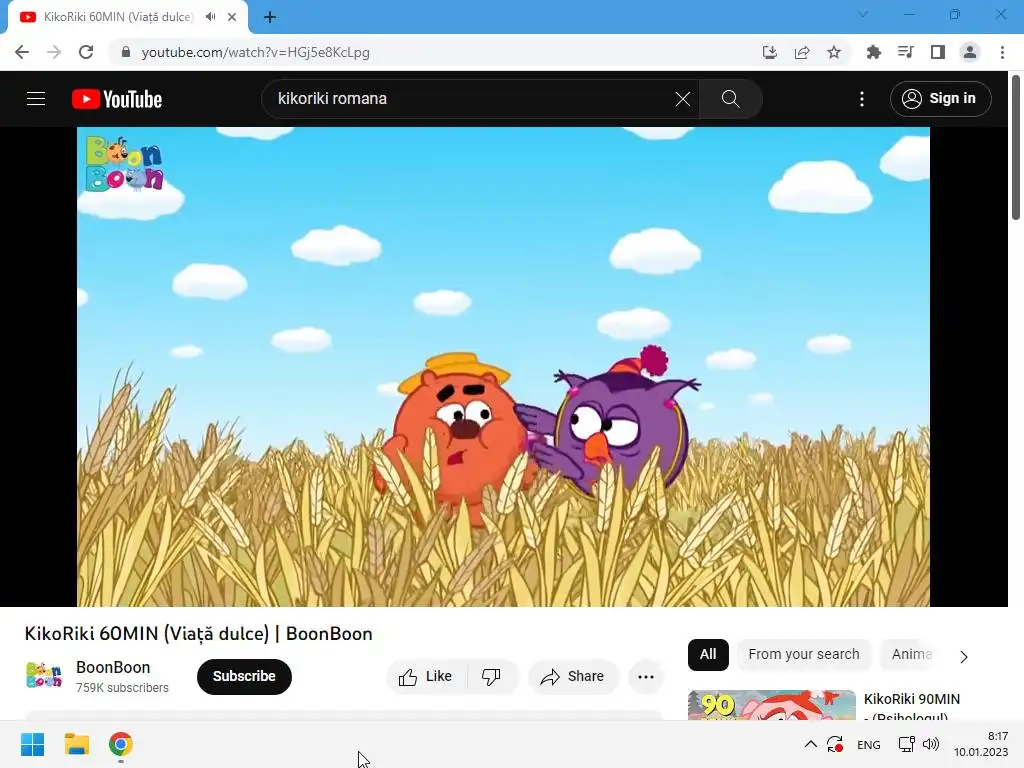Open BoonBoon channel avatar
This screenshot has width=1024, height=768.
[44, 676]
